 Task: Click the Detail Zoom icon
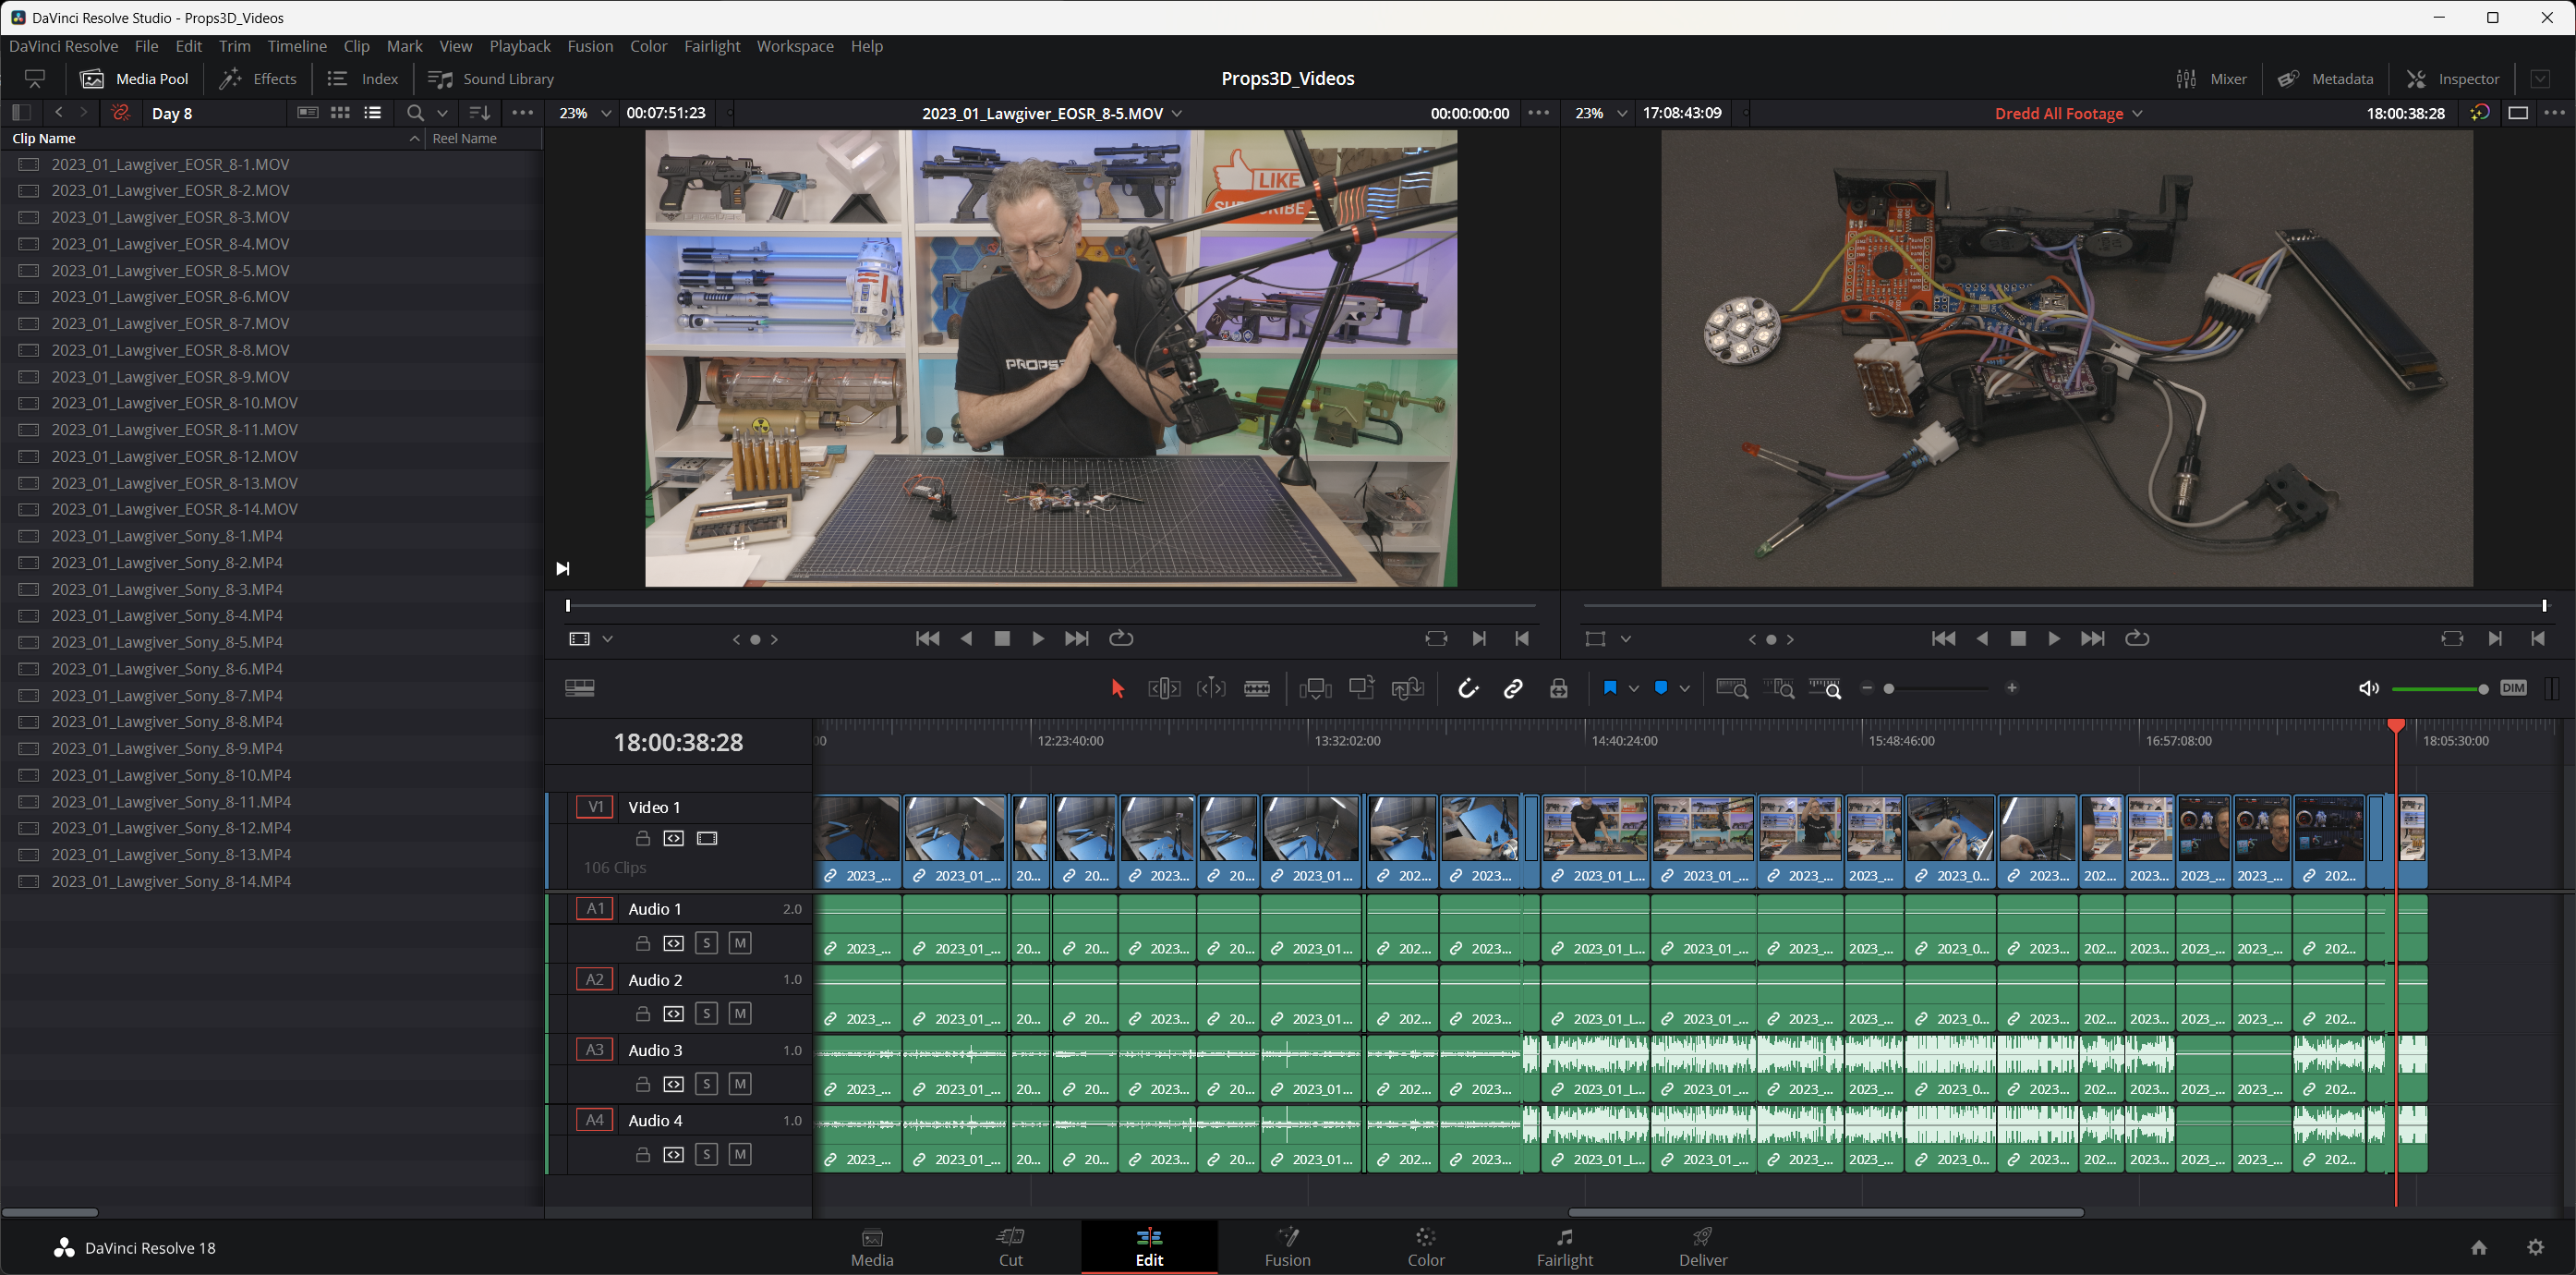tap(1779, 688)
